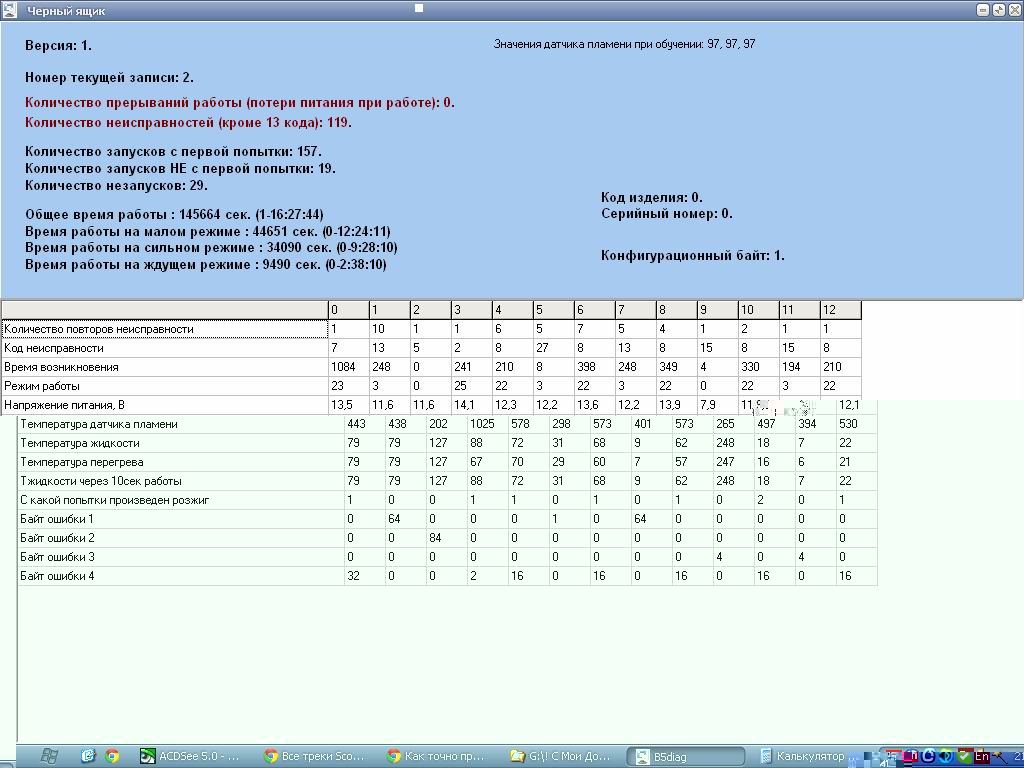Click the Черный ящик window title icon
The width and height of the screenshot is (1024, 768).
(9, 10)
